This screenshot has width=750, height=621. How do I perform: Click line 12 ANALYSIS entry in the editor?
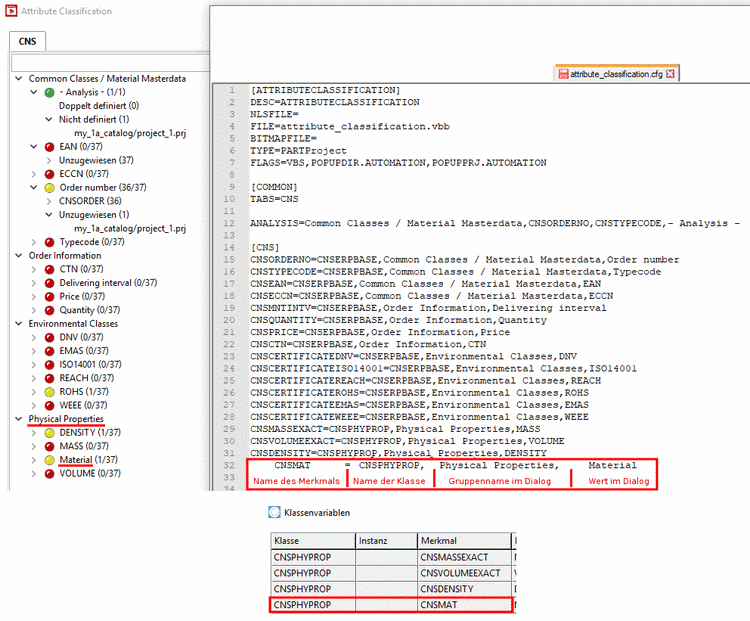click(x=495, y=223)
